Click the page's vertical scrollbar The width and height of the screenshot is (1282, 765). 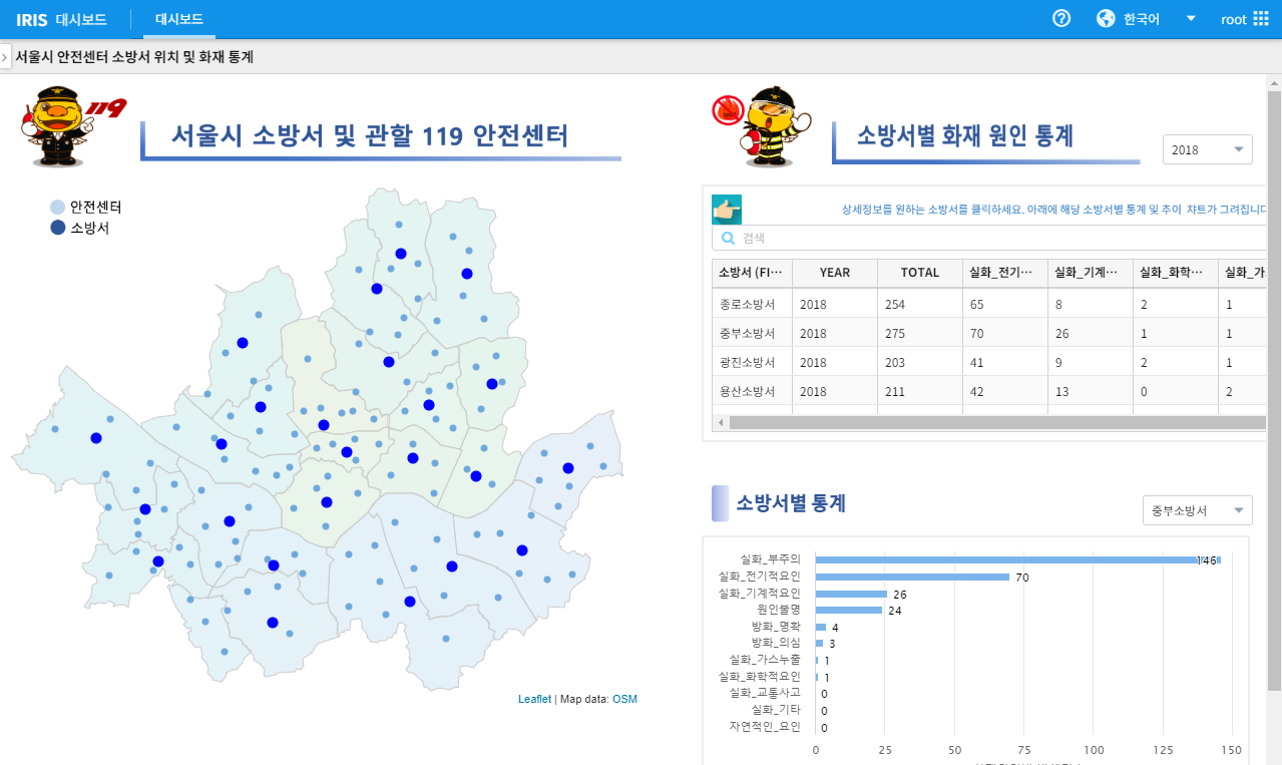[x=1274, y=390]
